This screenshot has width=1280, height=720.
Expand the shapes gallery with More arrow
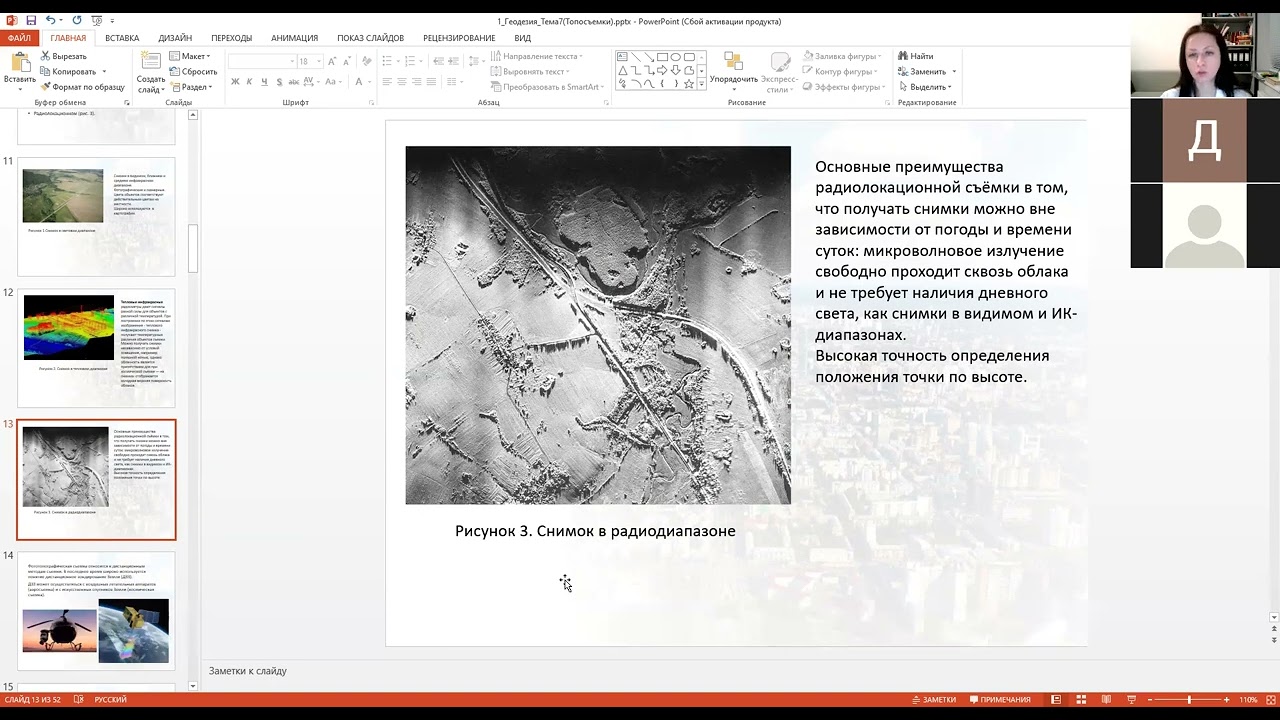(x=701, y=84)
